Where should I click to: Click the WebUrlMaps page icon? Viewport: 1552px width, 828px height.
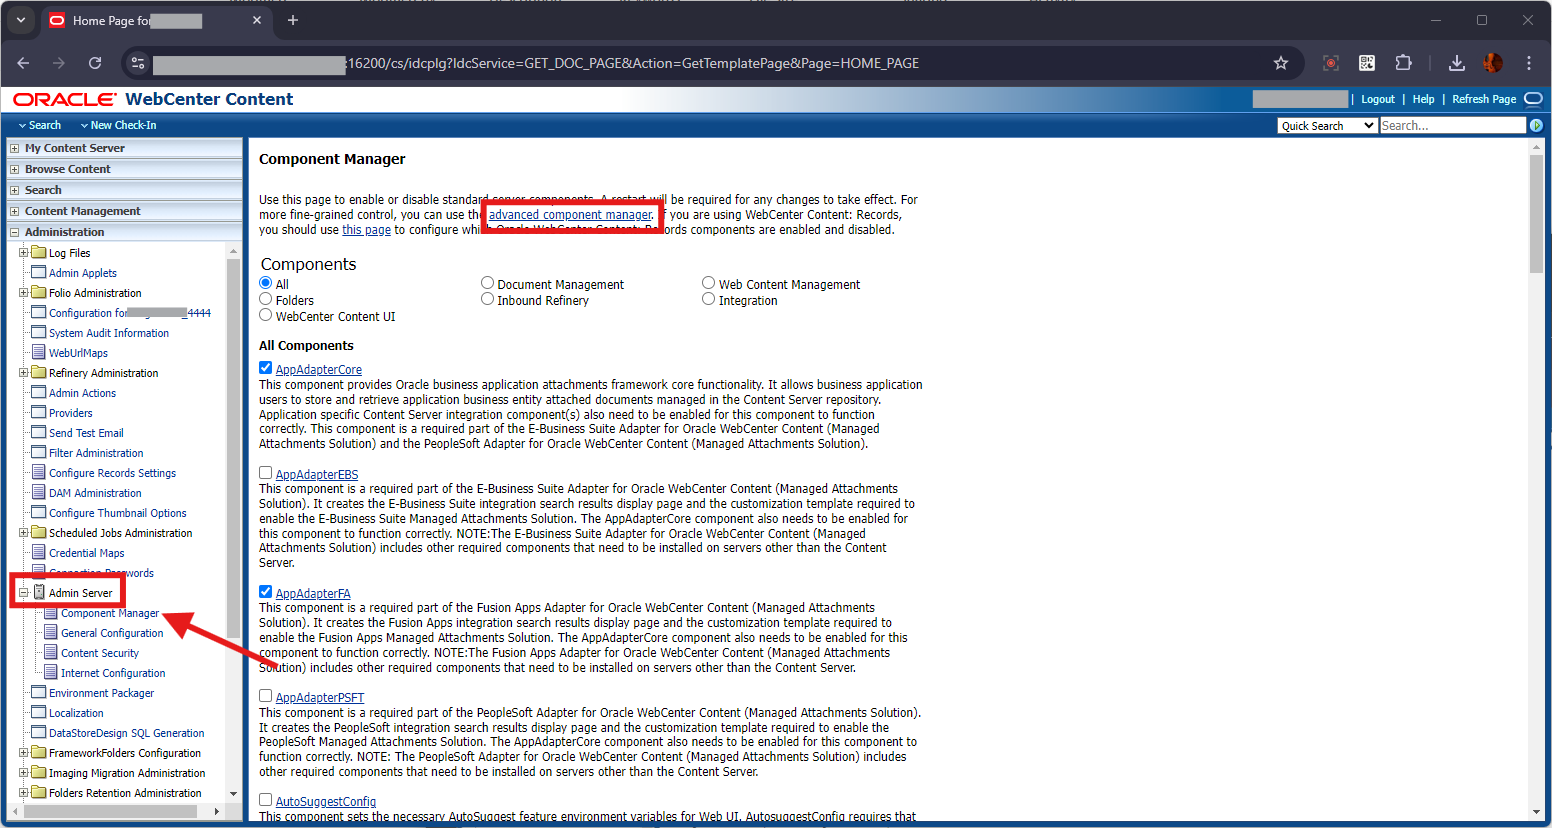[39, 352]
